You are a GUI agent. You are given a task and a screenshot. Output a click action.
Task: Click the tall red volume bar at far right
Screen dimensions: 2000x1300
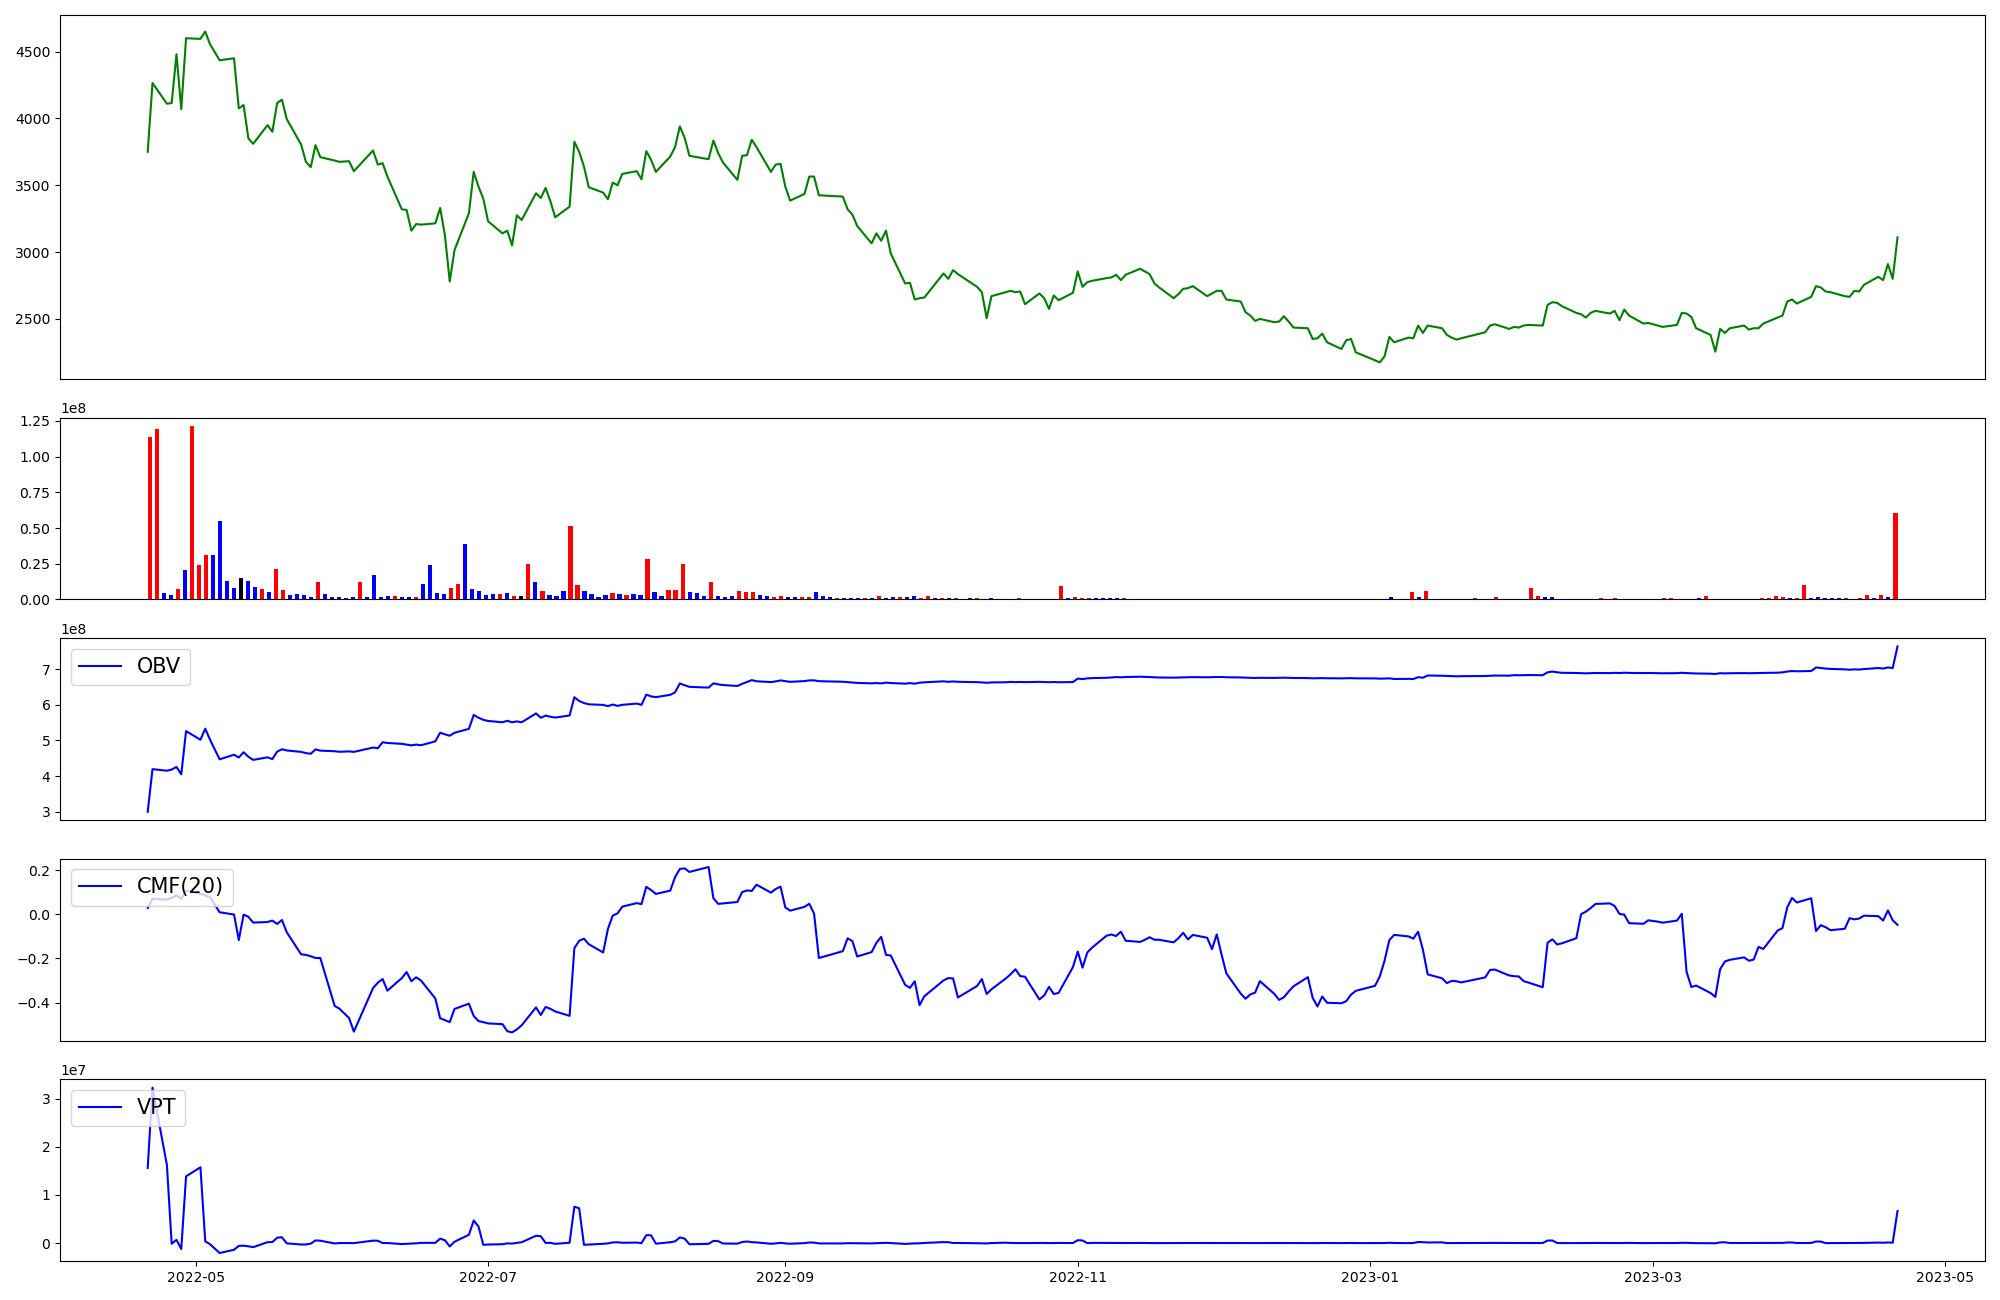(1895, 557)
